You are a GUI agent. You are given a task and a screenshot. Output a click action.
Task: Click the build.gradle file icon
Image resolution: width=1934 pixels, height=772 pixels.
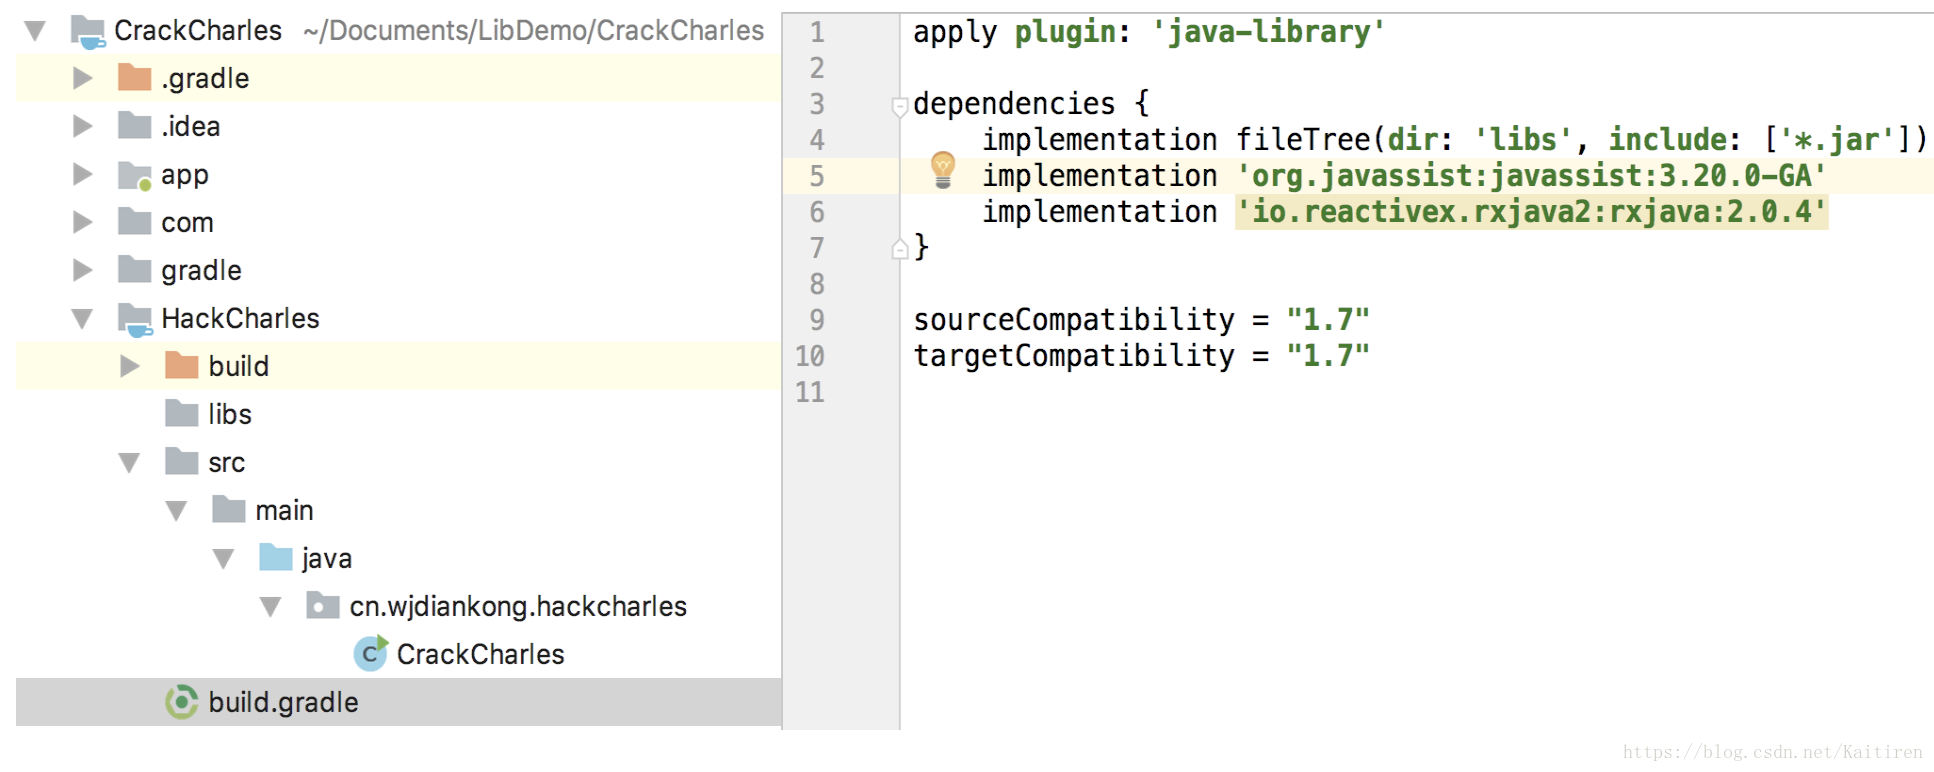click(x=182, y=702)
